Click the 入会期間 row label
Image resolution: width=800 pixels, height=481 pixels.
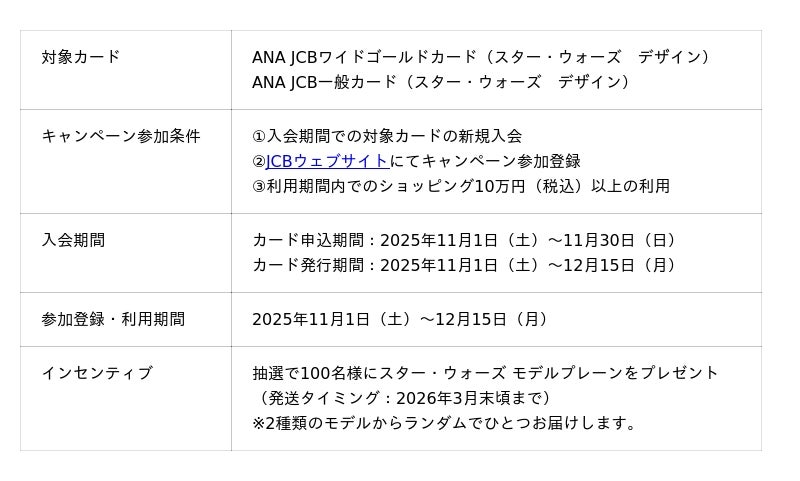(73, 240)
